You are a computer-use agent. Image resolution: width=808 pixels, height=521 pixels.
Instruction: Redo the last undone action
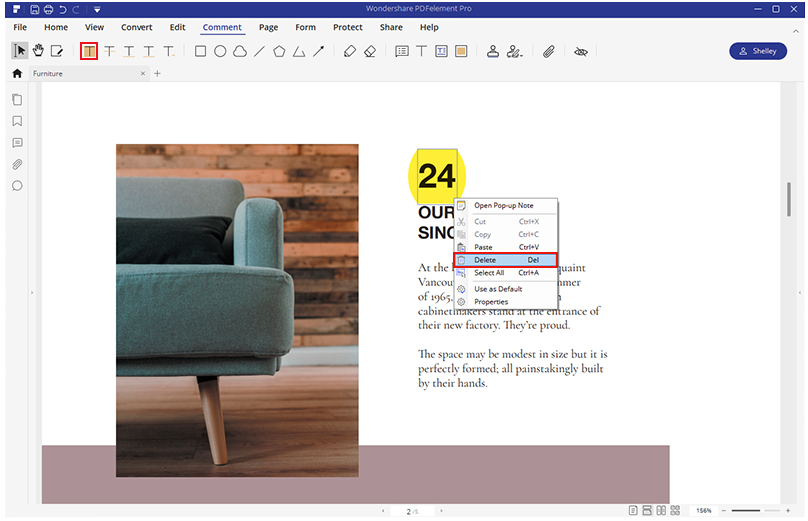pyautogui.click(x=76, y=9)
